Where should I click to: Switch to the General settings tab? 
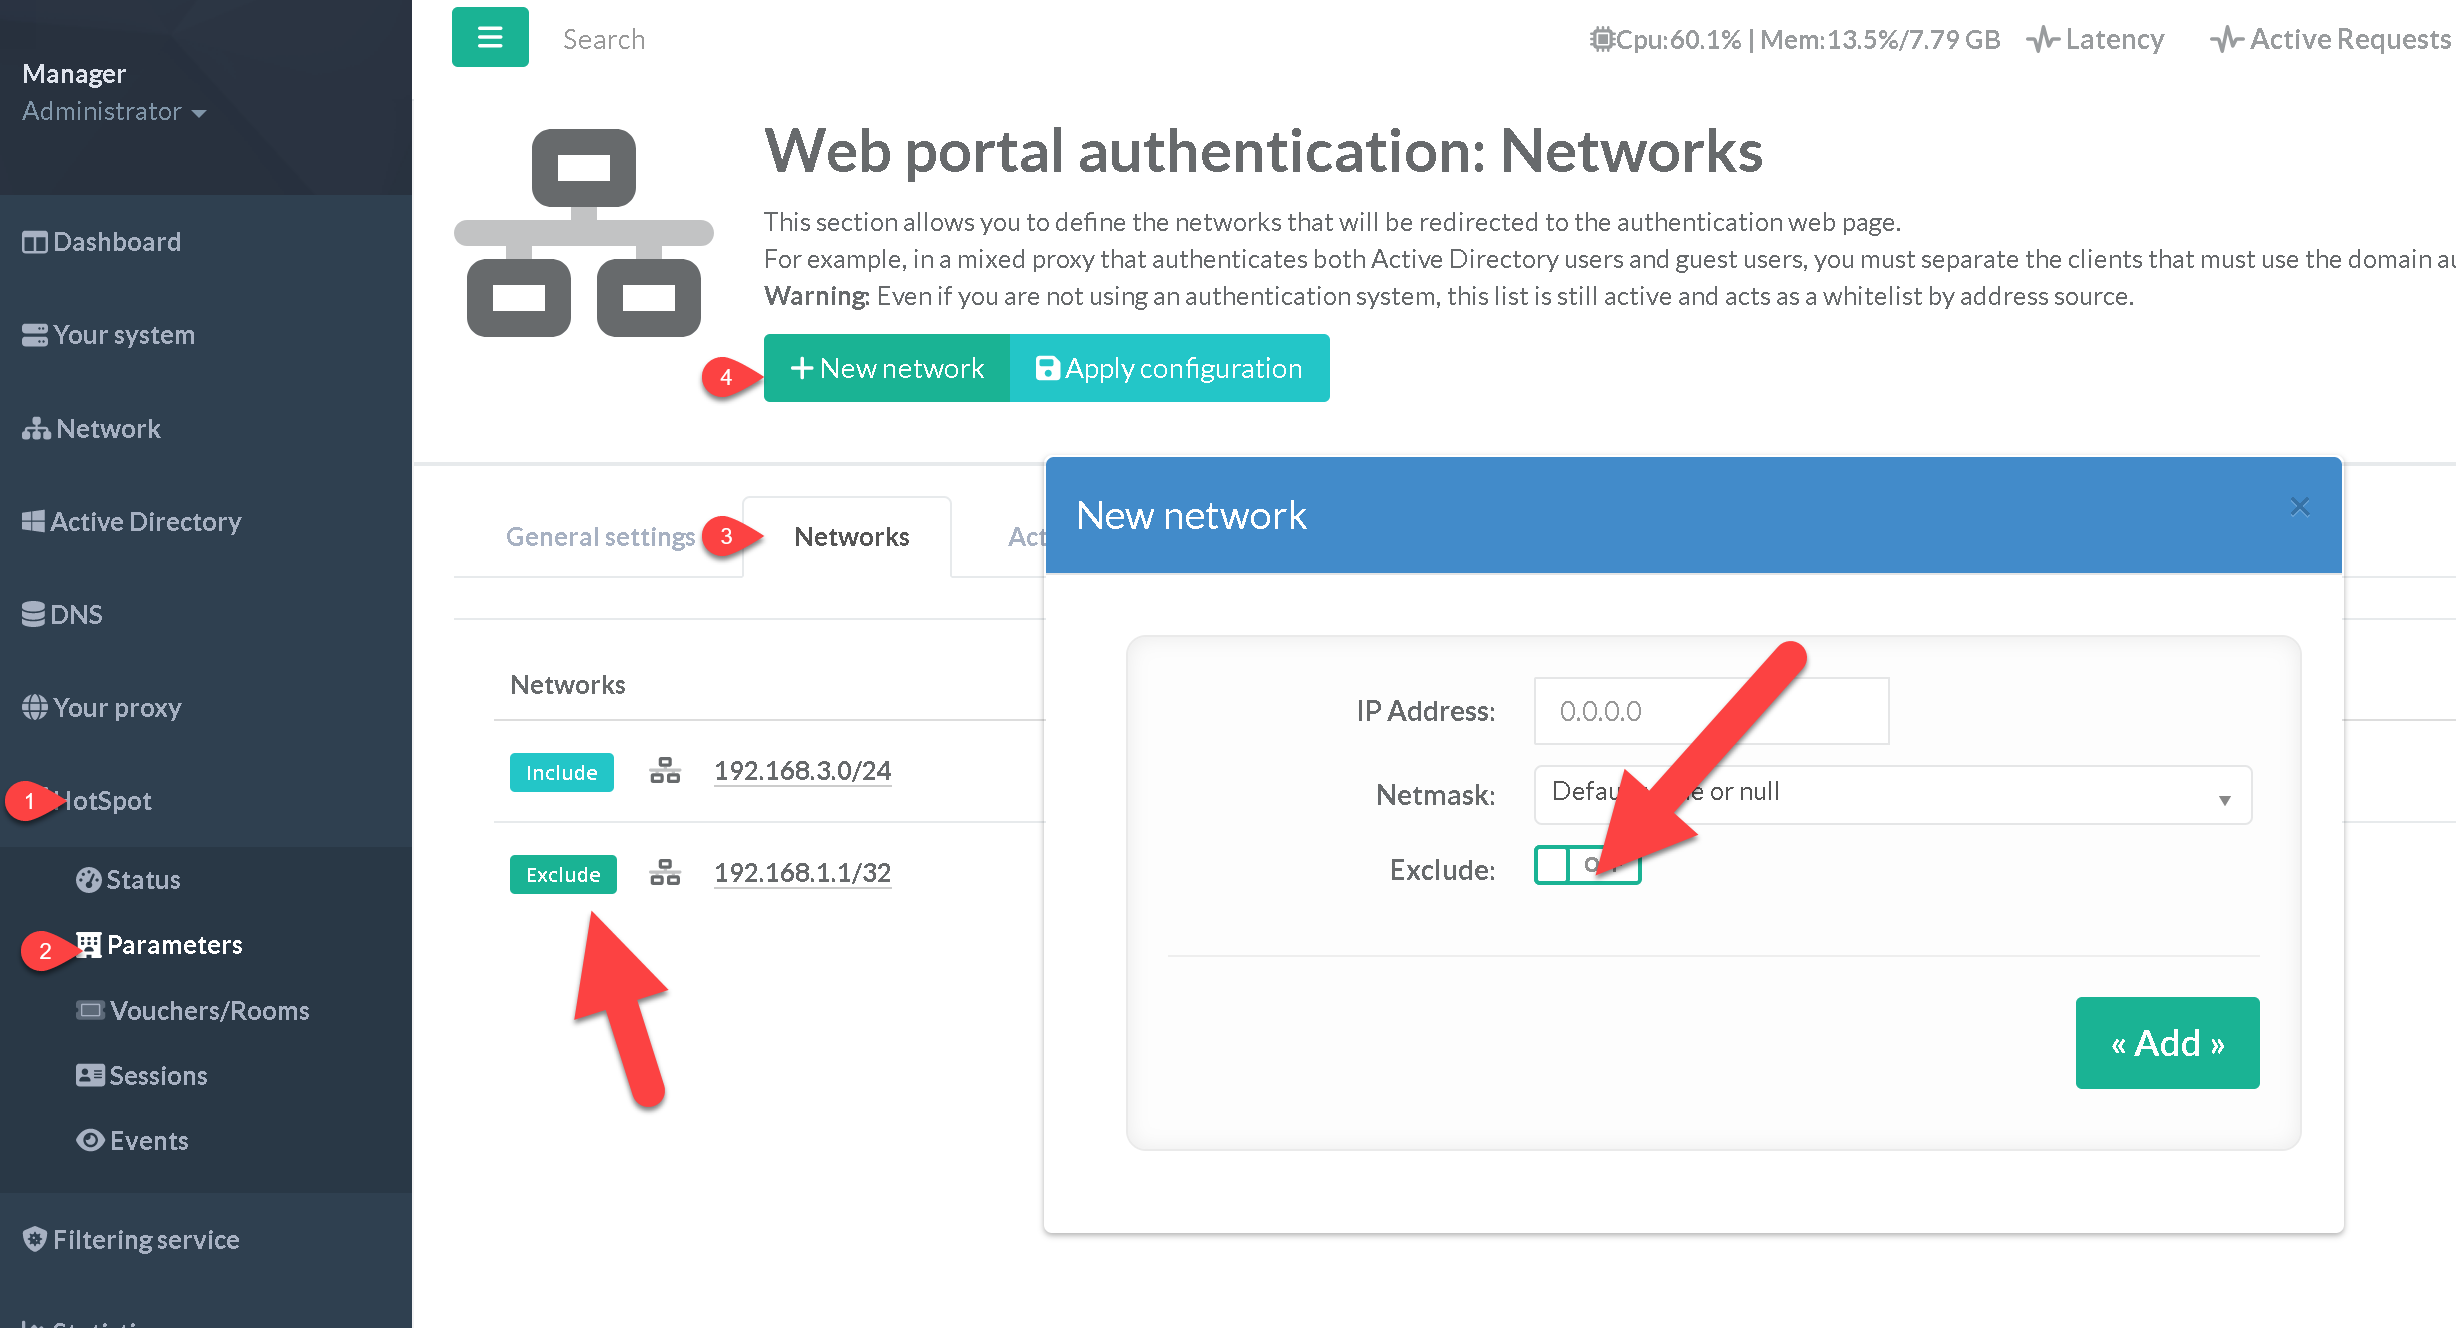coord(600,537)
